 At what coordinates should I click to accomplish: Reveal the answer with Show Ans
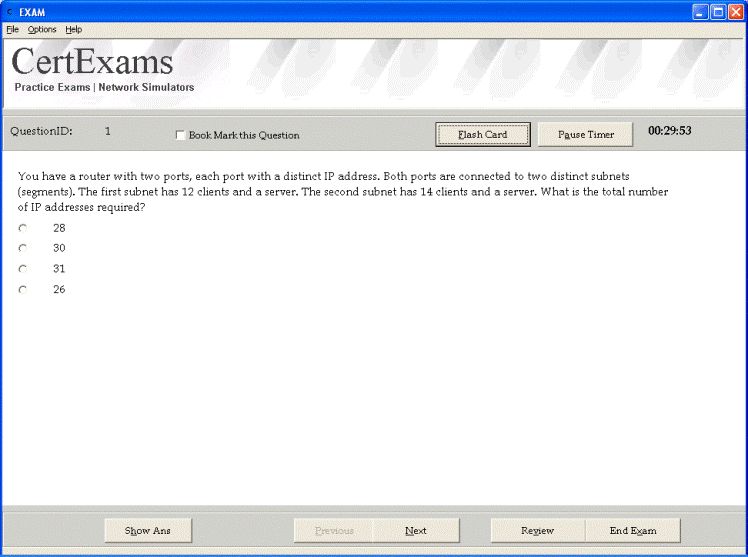click(148, 531)
